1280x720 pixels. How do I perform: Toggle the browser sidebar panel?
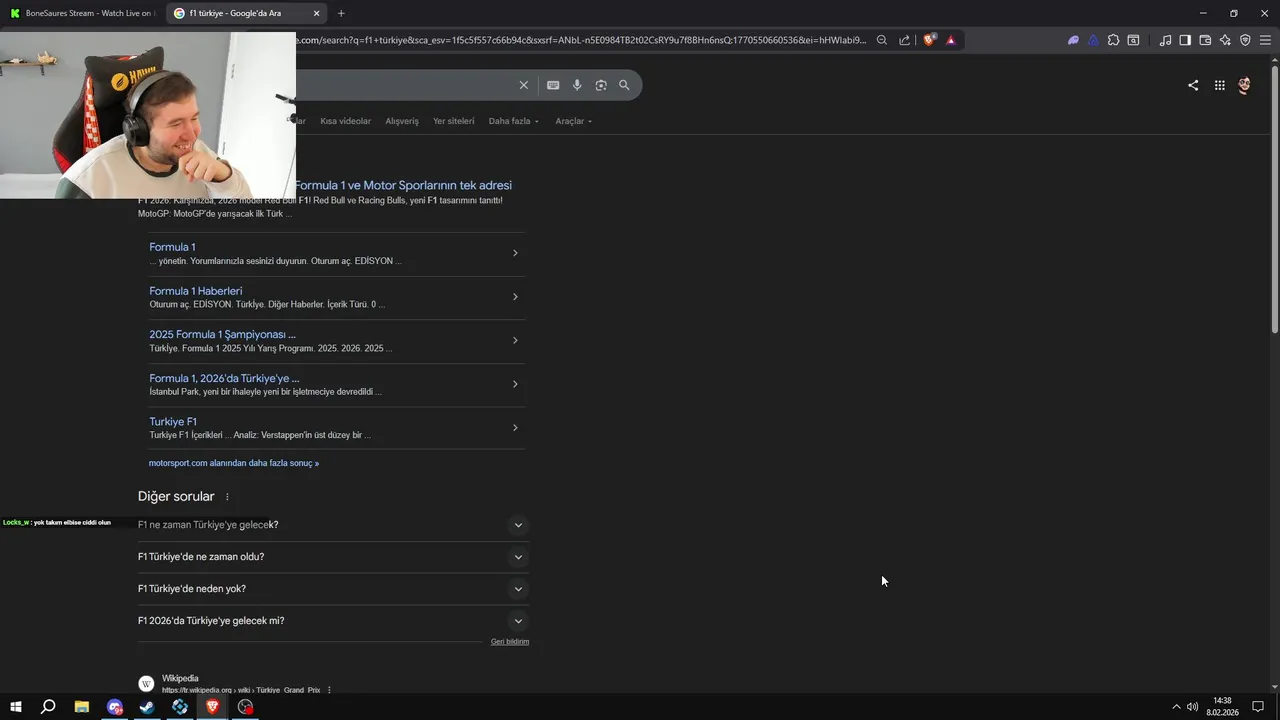pos(1185,40)
